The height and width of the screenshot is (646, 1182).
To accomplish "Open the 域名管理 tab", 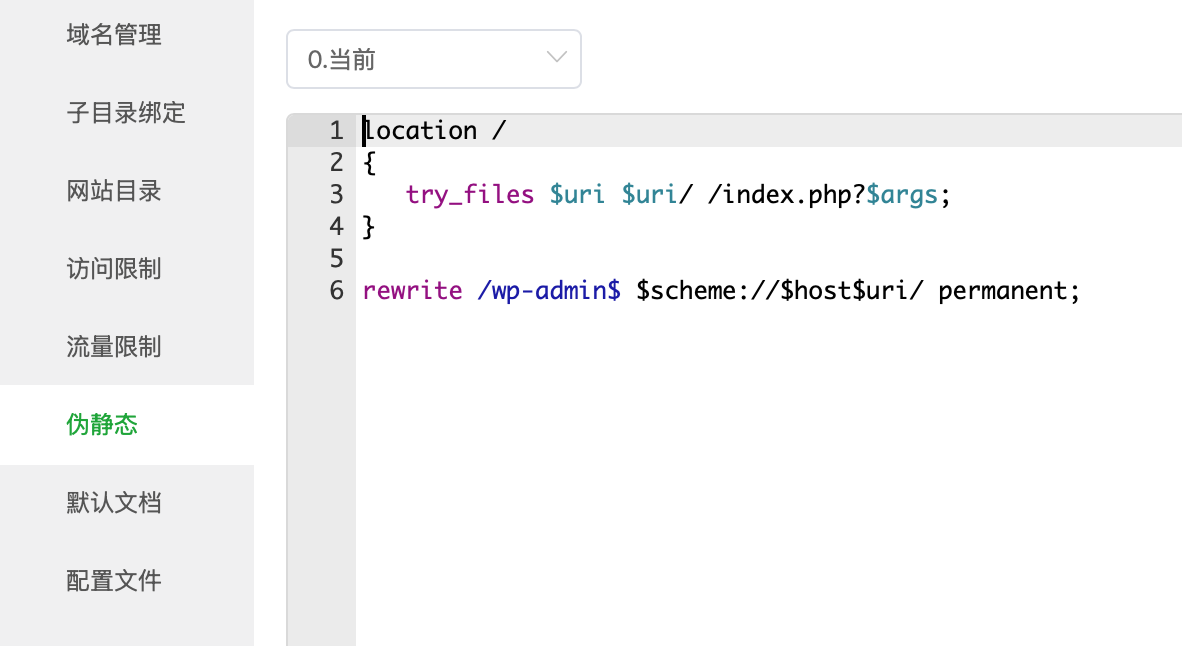I will coord(114,35).
